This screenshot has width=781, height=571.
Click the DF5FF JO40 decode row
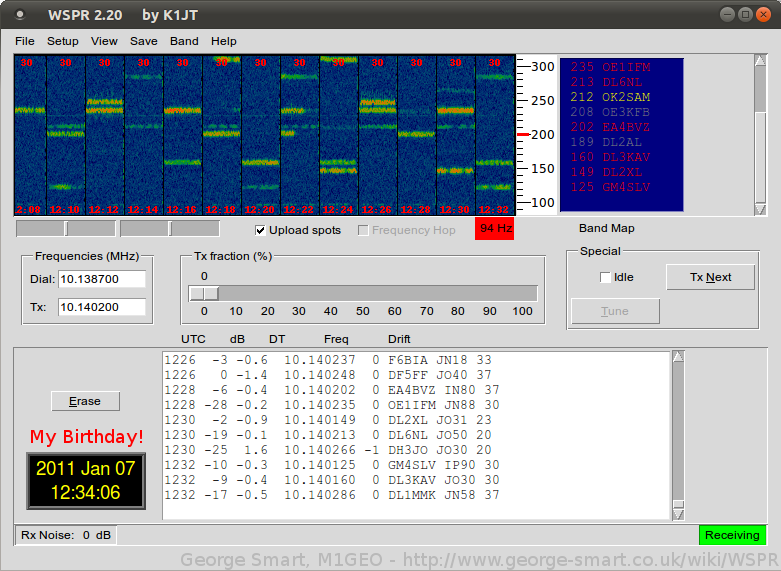pyautogui.click(x=328, y=375)
